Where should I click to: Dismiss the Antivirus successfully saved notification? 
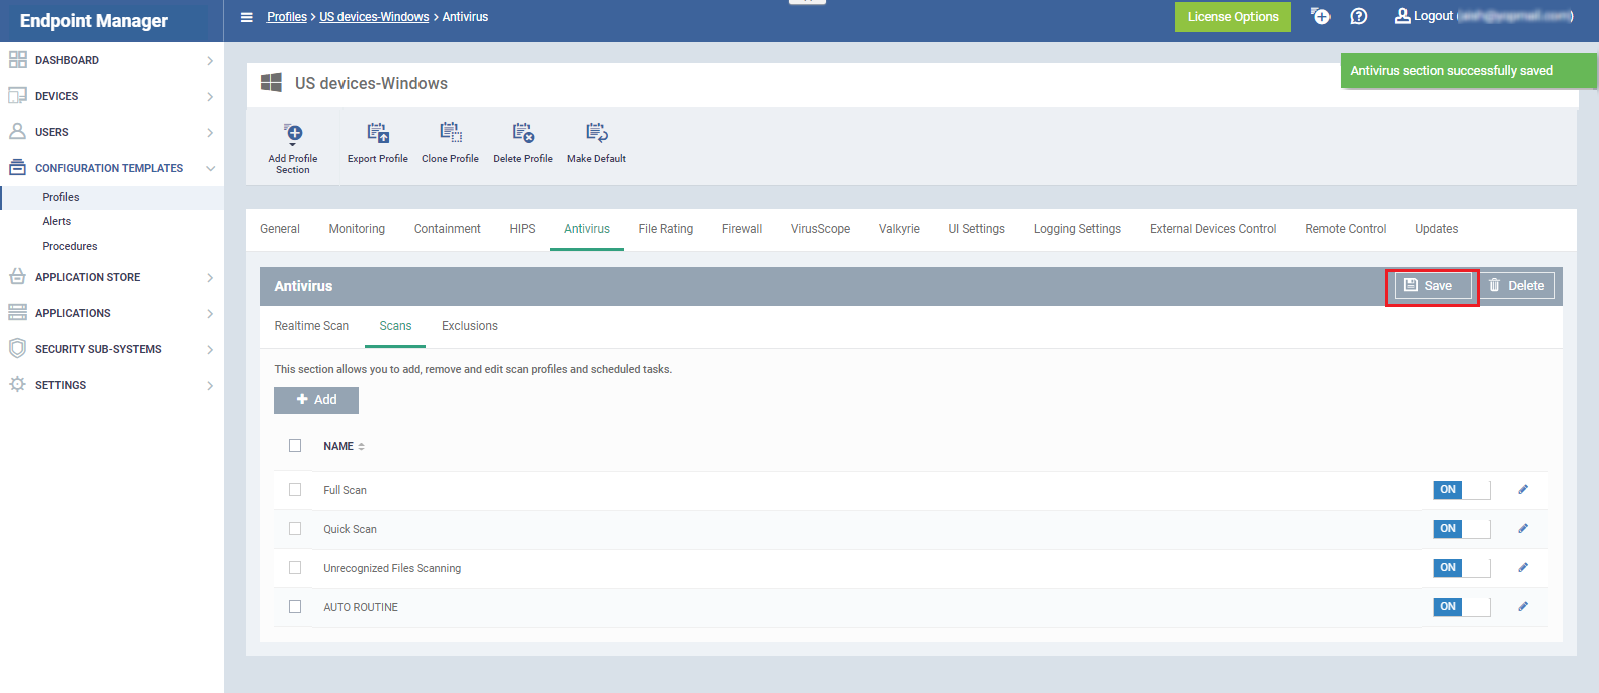1468,71
